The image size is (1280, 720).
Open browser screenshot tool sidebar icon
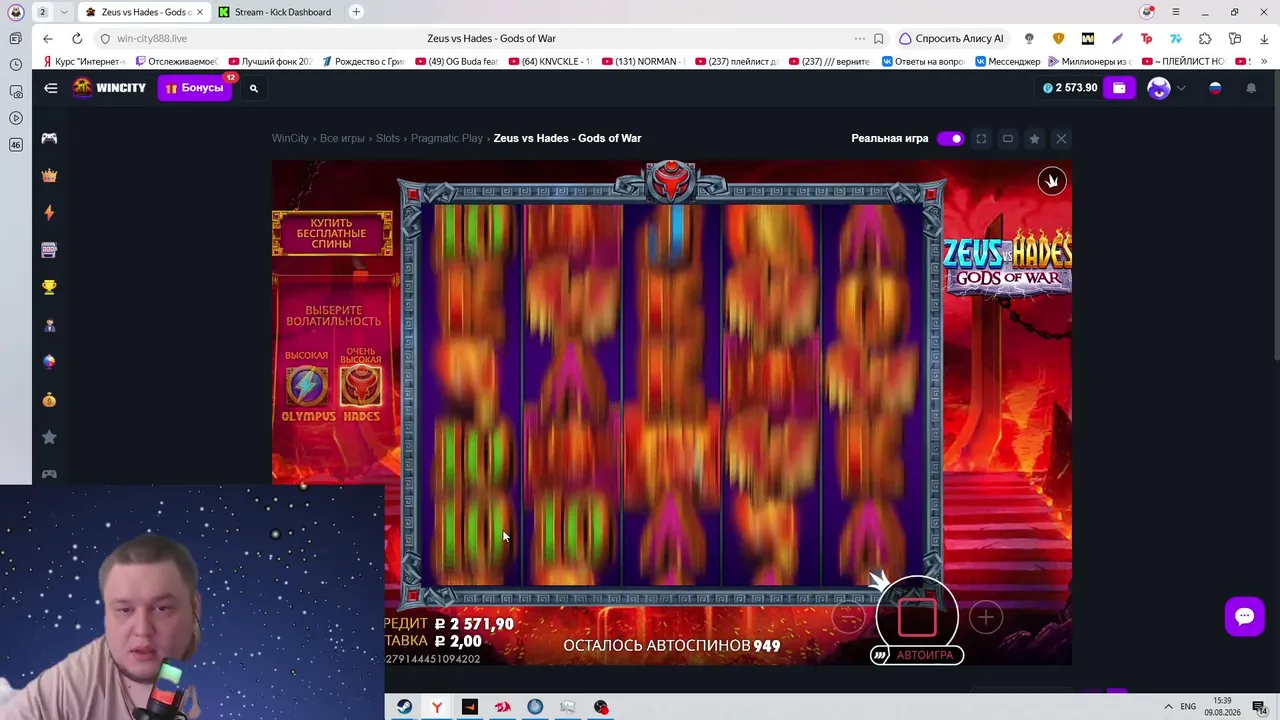tap(16, 92)
